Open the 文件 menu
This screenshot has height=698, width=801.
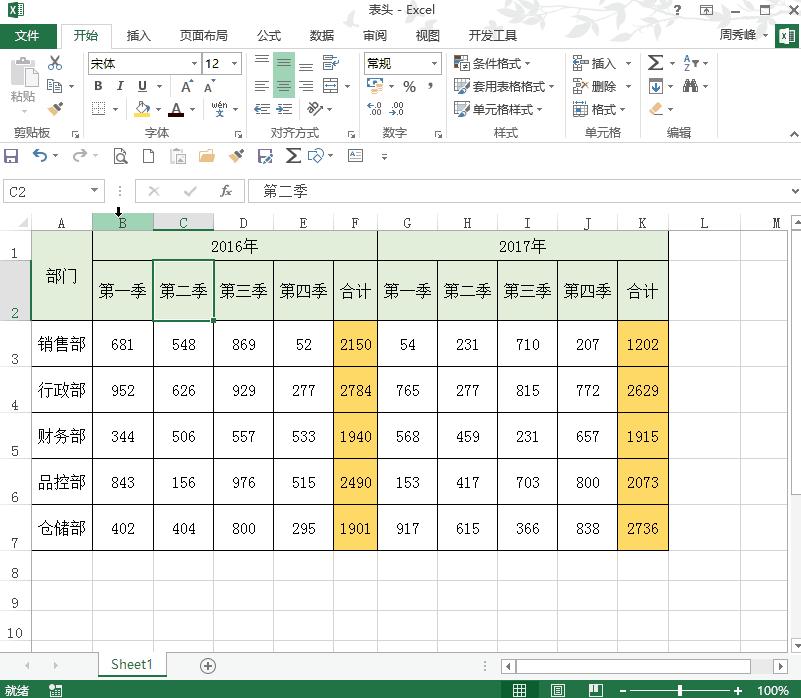(29, 35)
